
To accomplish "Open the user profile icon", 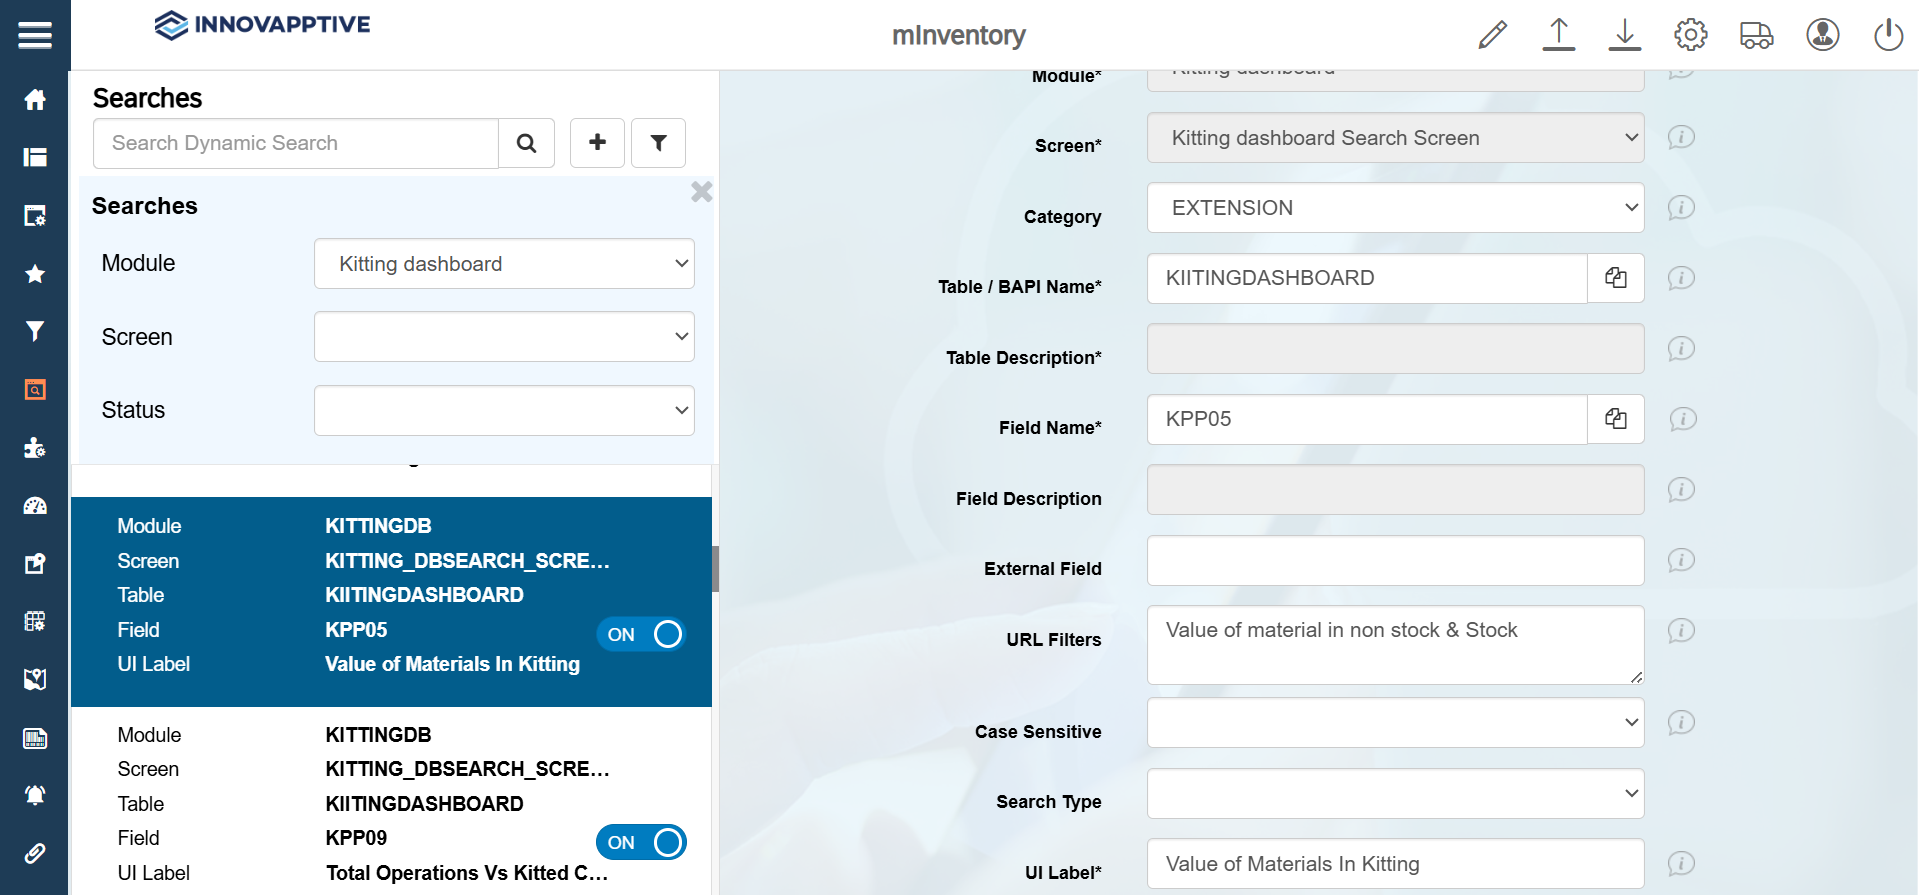I will pos(1822,35).
